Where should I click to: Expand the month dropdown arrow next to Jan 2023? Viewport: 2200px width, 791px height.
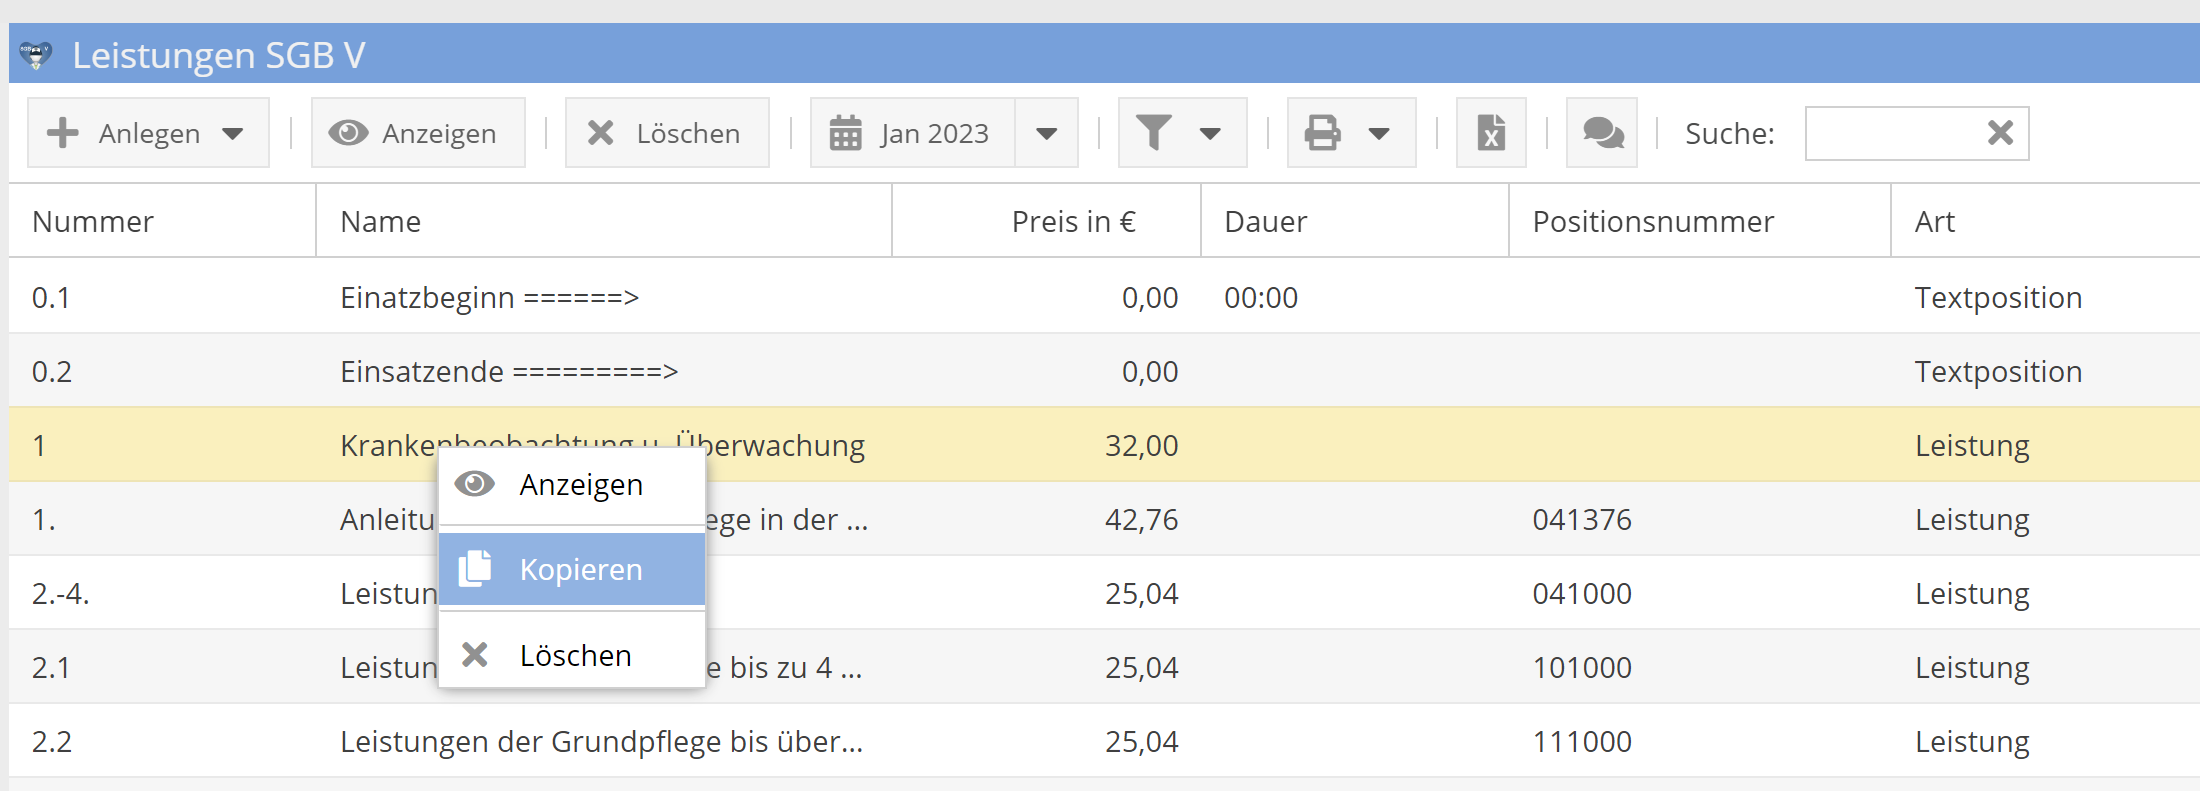tap(1047, 133)
